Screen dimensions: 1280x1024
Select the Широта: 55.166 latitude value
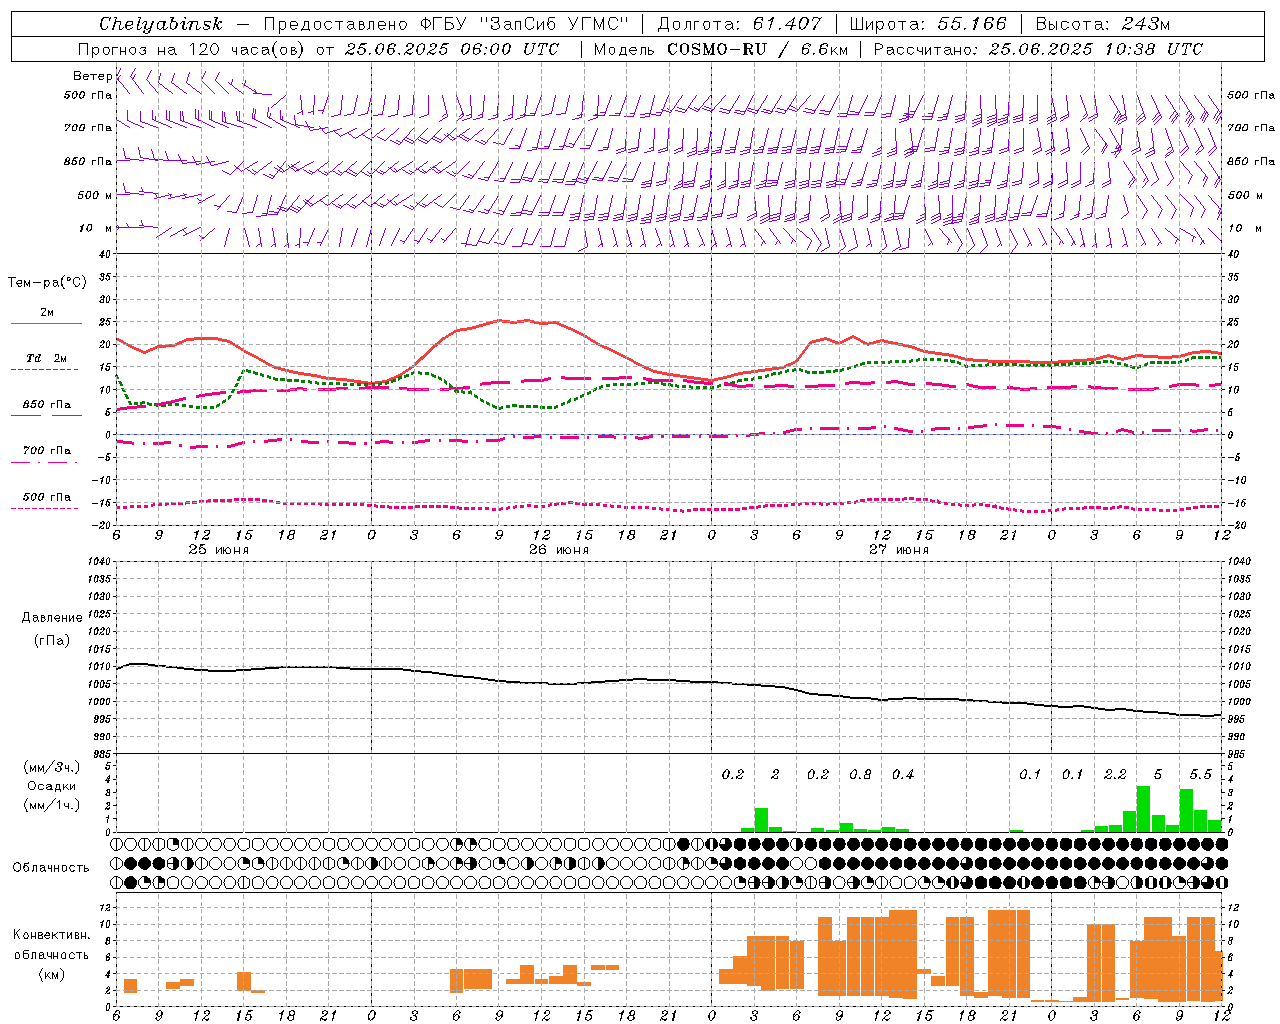point(928,24)
